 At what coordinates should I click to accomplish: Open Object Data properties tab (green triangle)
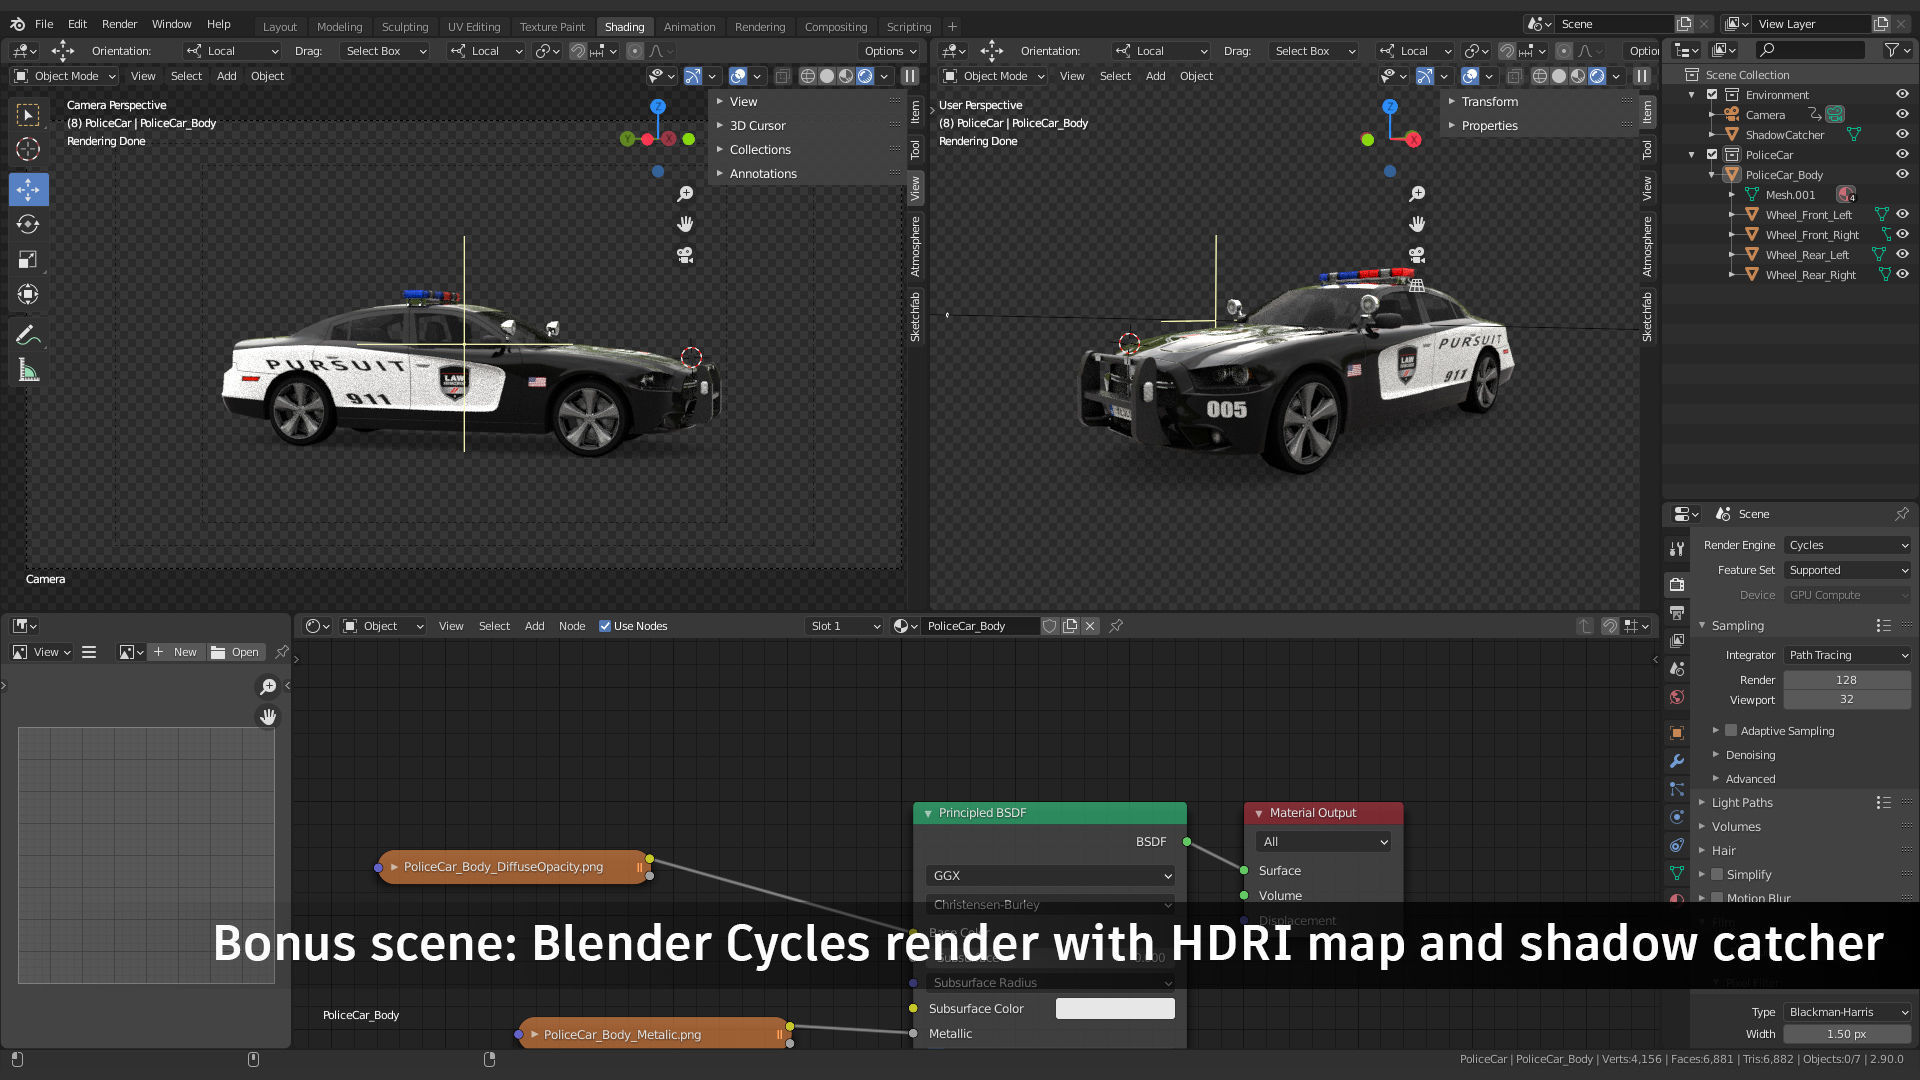click(x=1677, y=873)
